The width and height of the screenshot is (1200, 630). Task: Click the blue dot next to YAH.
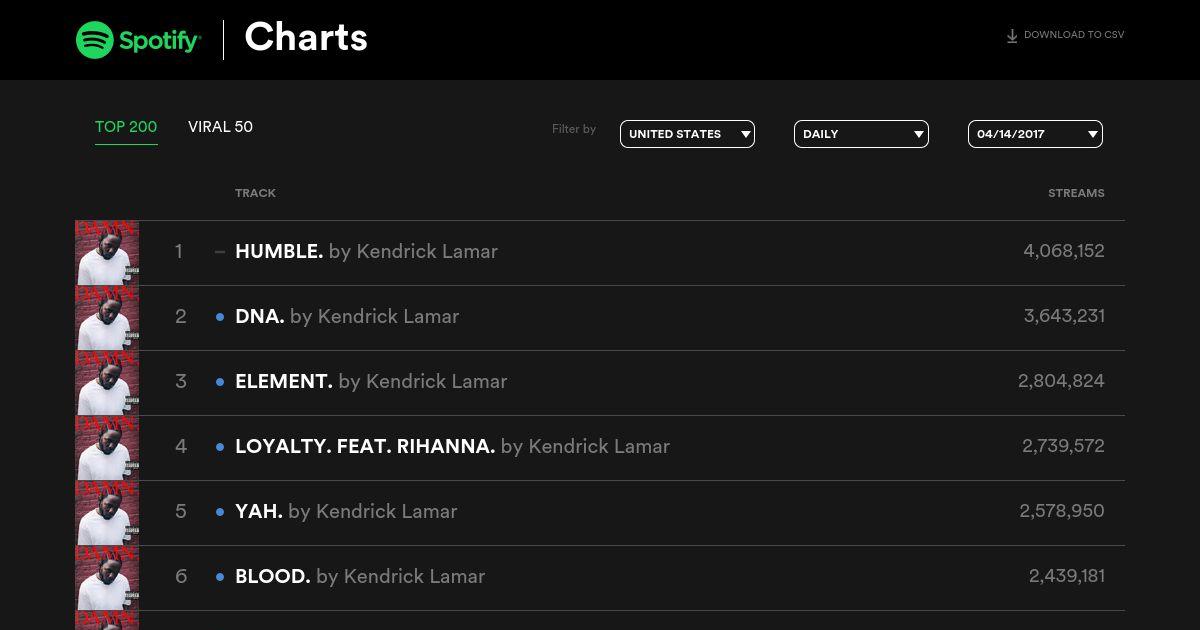[220, 512]
